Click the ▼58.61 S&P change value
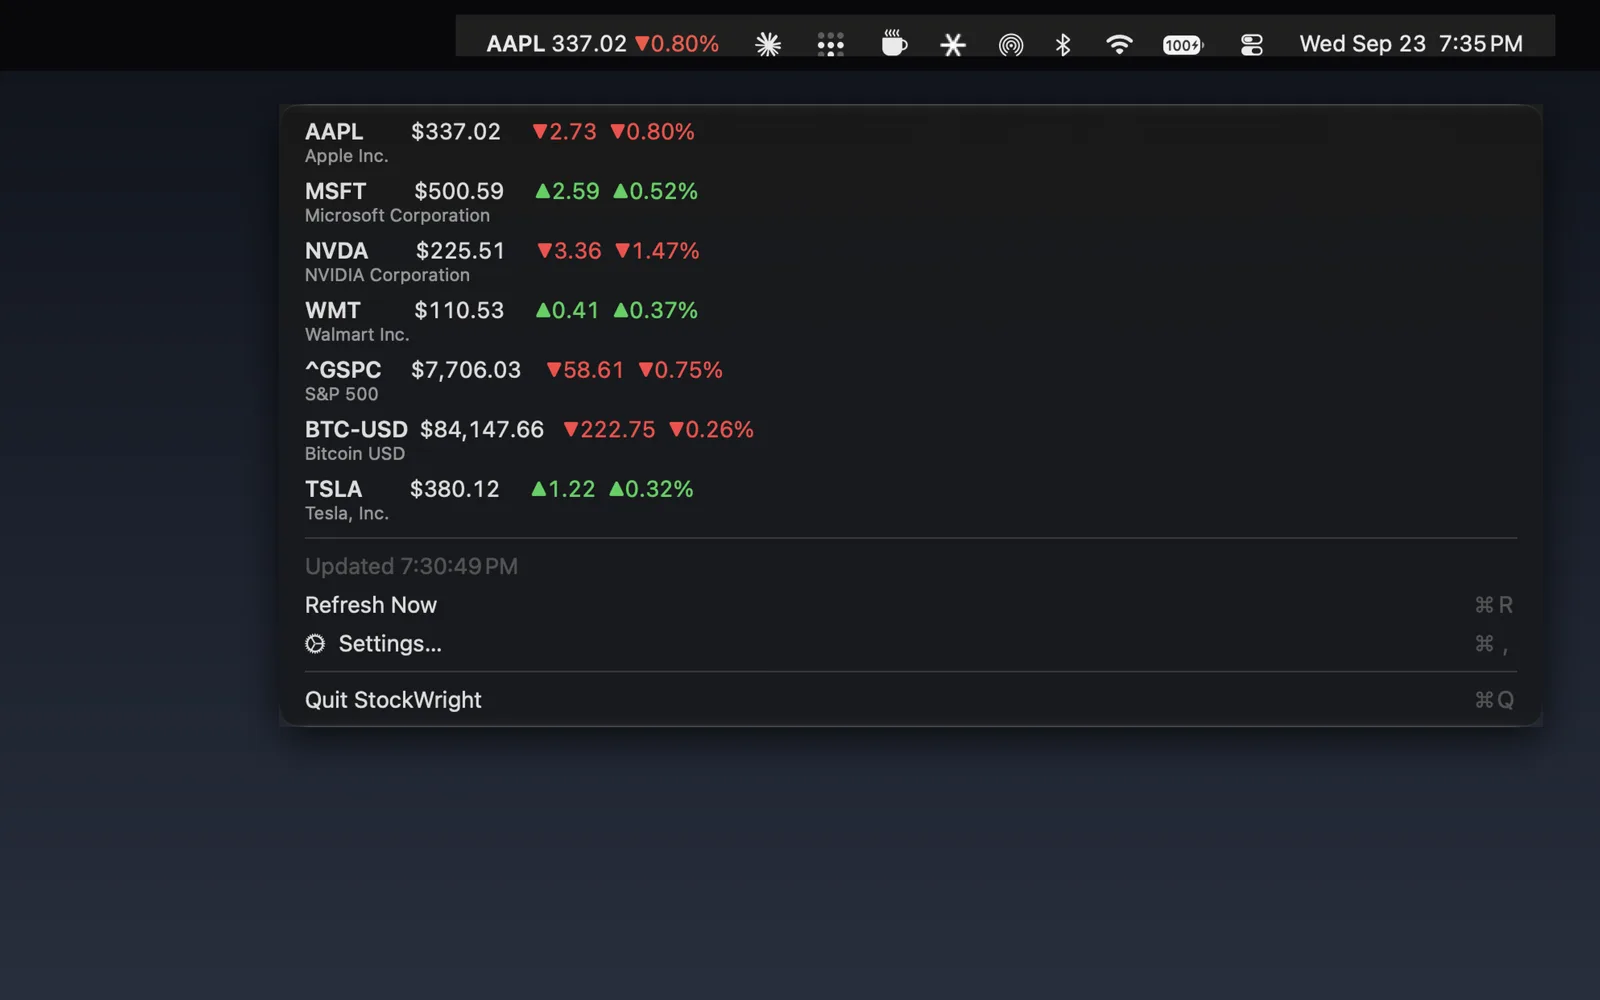The image size is (1600, 1000). (585, 370)
